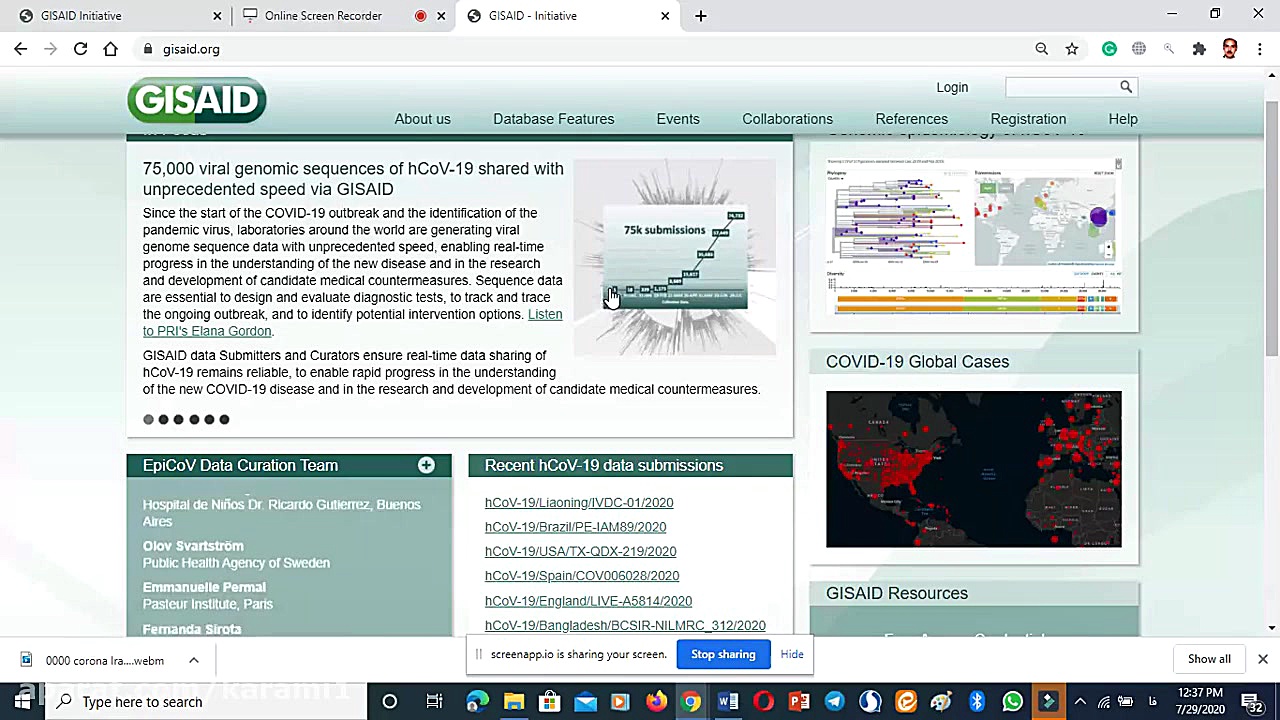Select the sixth carousel slide dot
1280x720 pixels.
[224, 420]
